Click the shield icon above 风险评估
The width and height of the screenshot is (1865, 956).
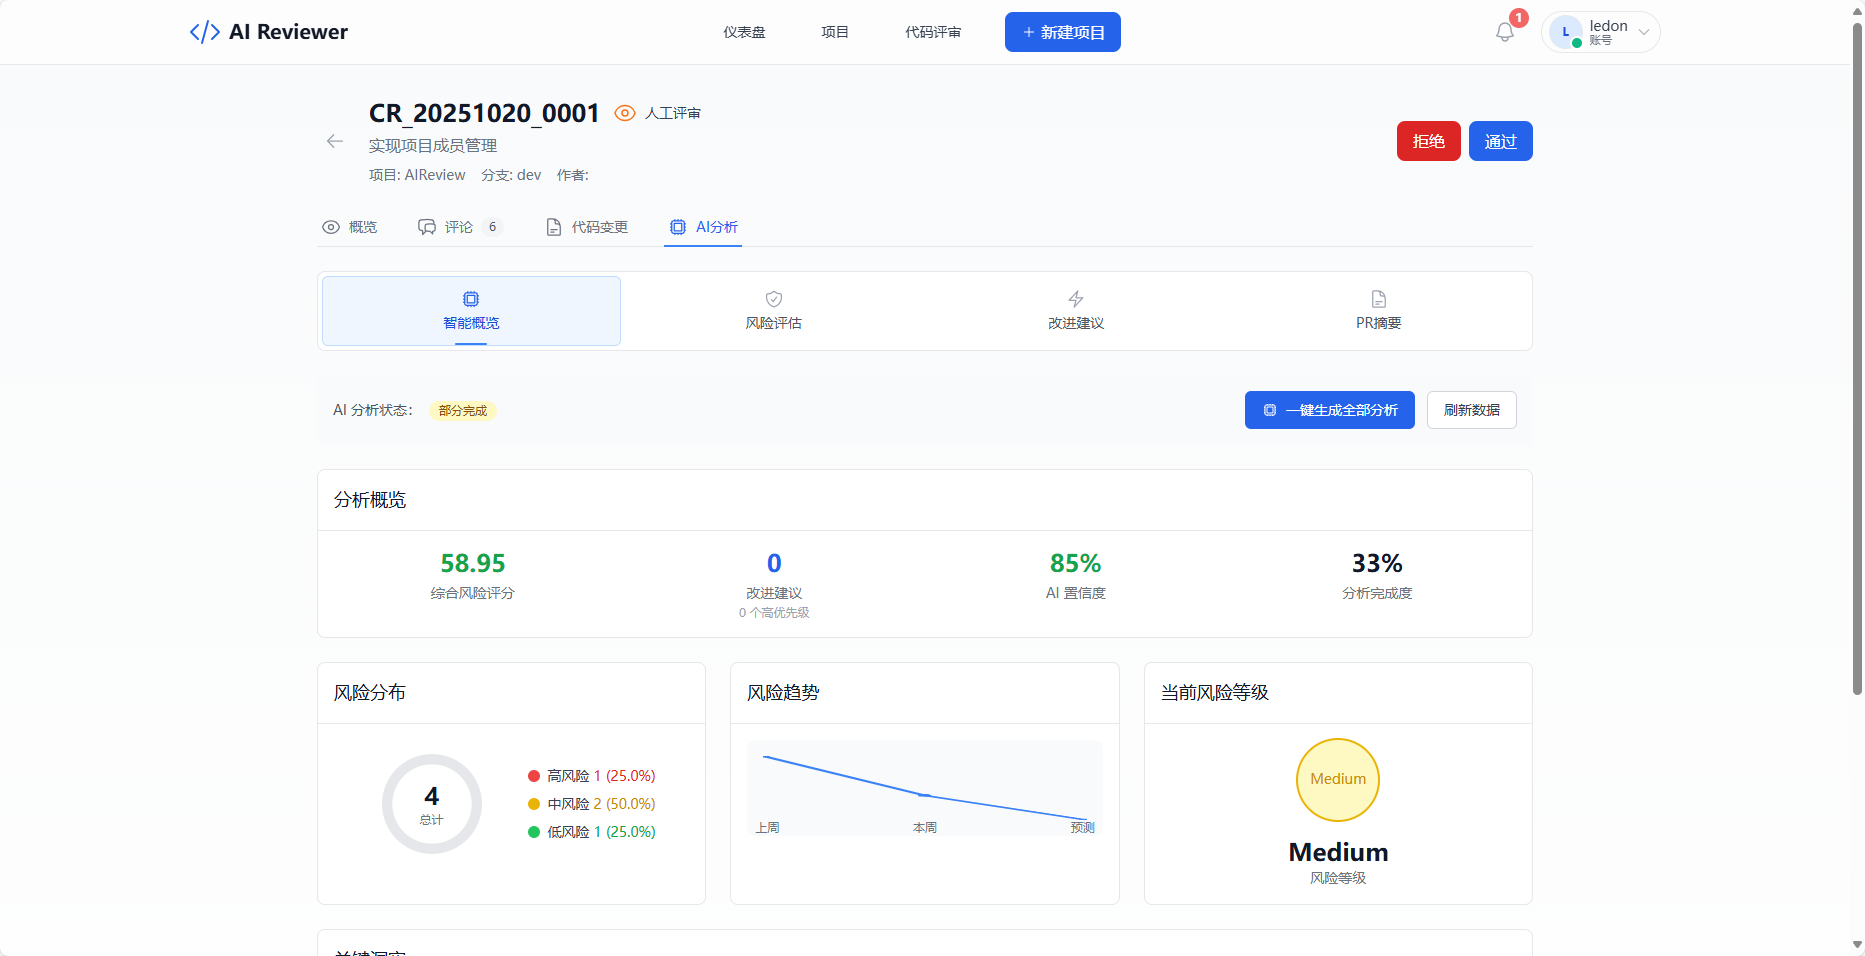point(774,299)
